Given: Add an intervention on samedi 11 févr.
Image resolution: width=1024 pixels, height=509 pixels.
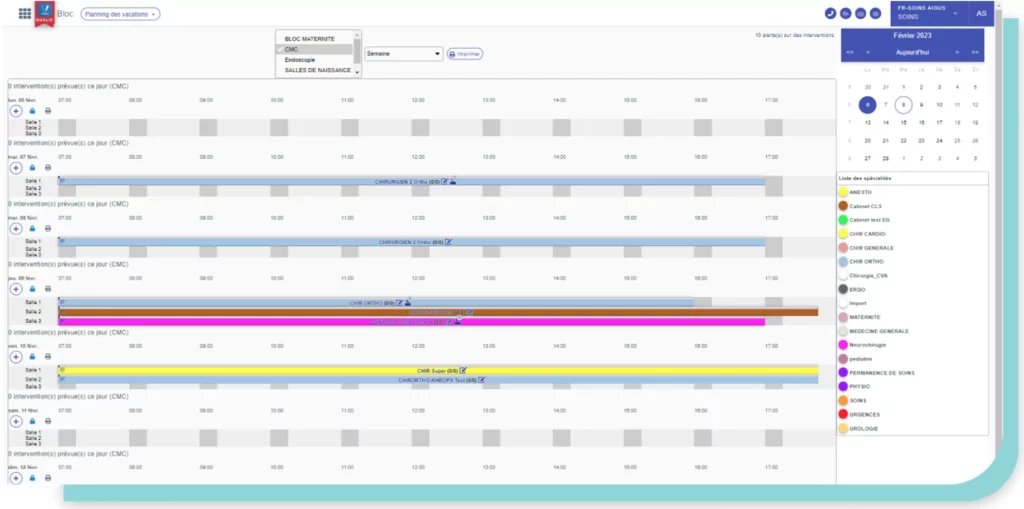Looking at the screenshot, I should (16, 421).
